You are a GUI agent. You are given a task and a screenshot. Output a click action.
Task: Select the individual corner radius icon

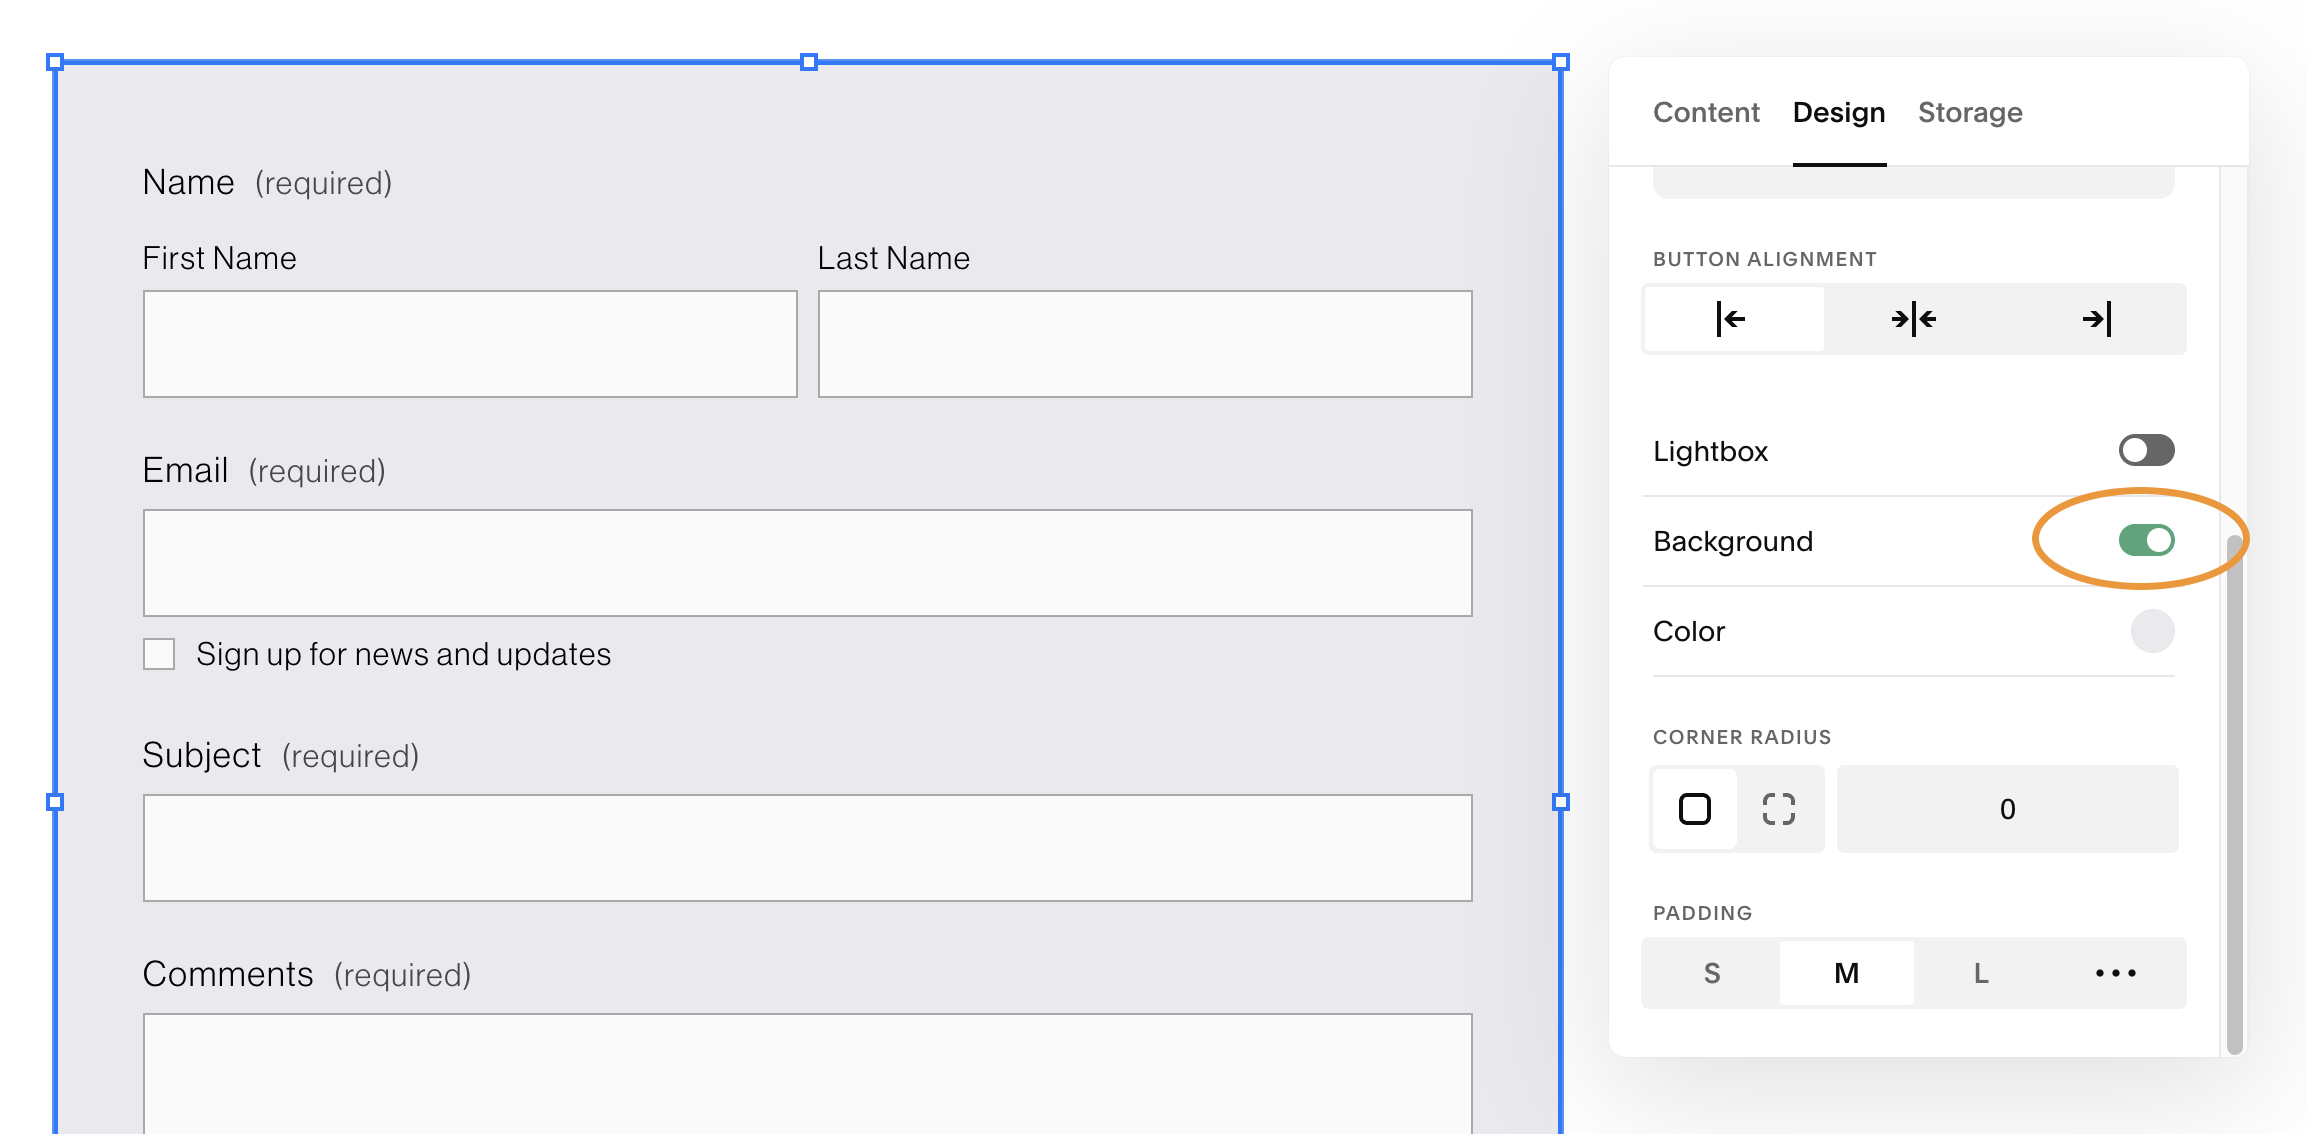click(1779, 809)
